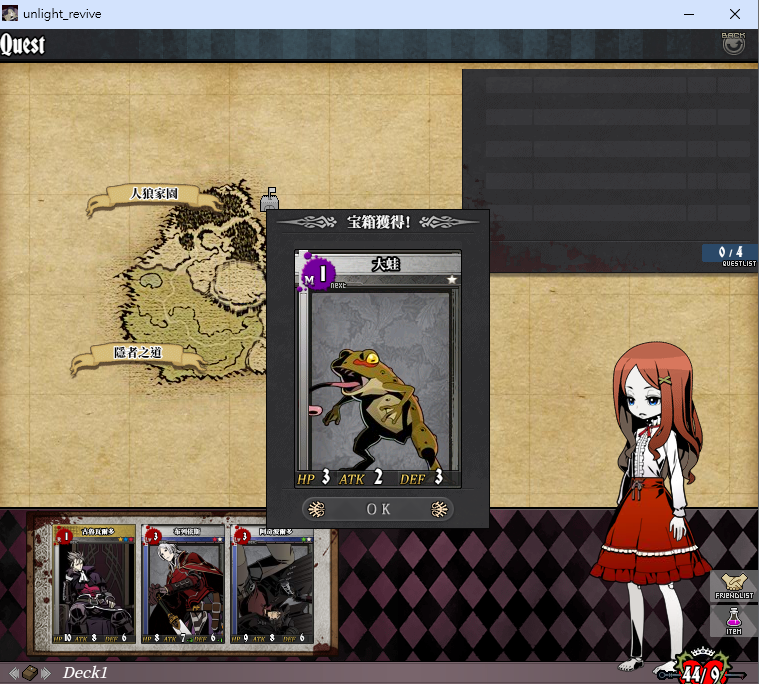Minimize the unlight_revive window
759x684 pixels.
tap(689, 14)
